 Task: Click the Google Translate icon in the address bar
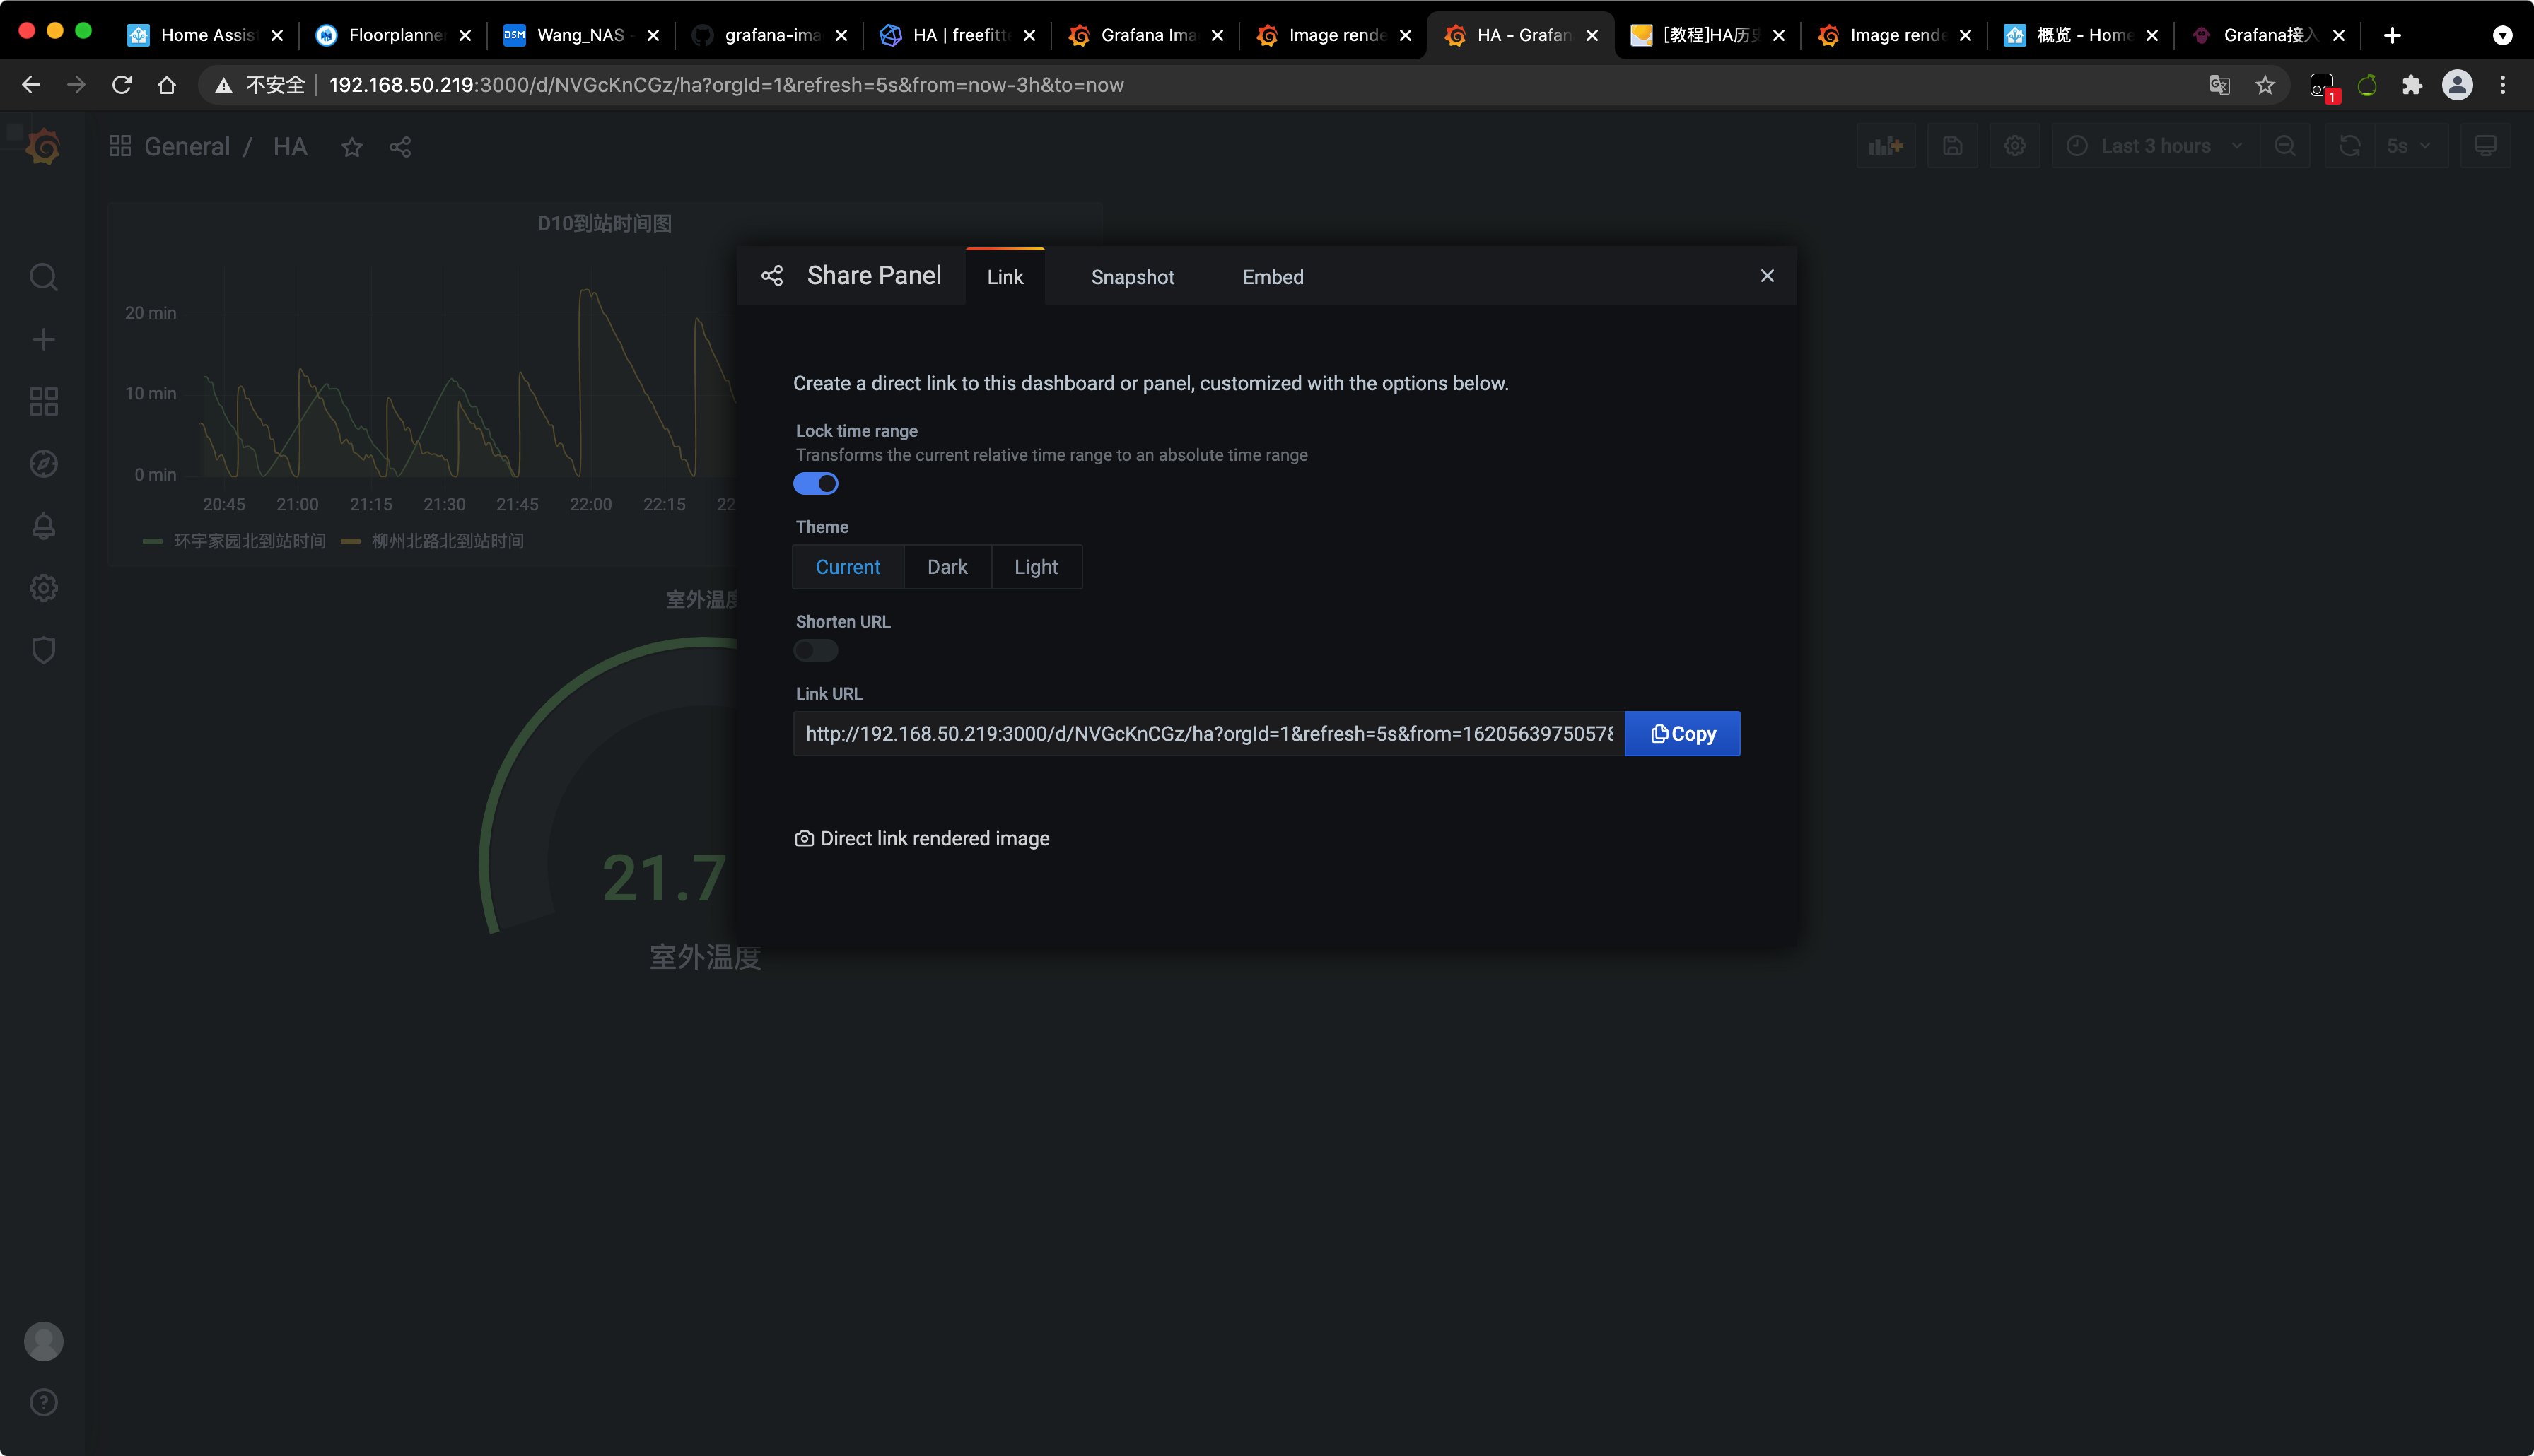pyautogui.click(x=2219, y=85)
